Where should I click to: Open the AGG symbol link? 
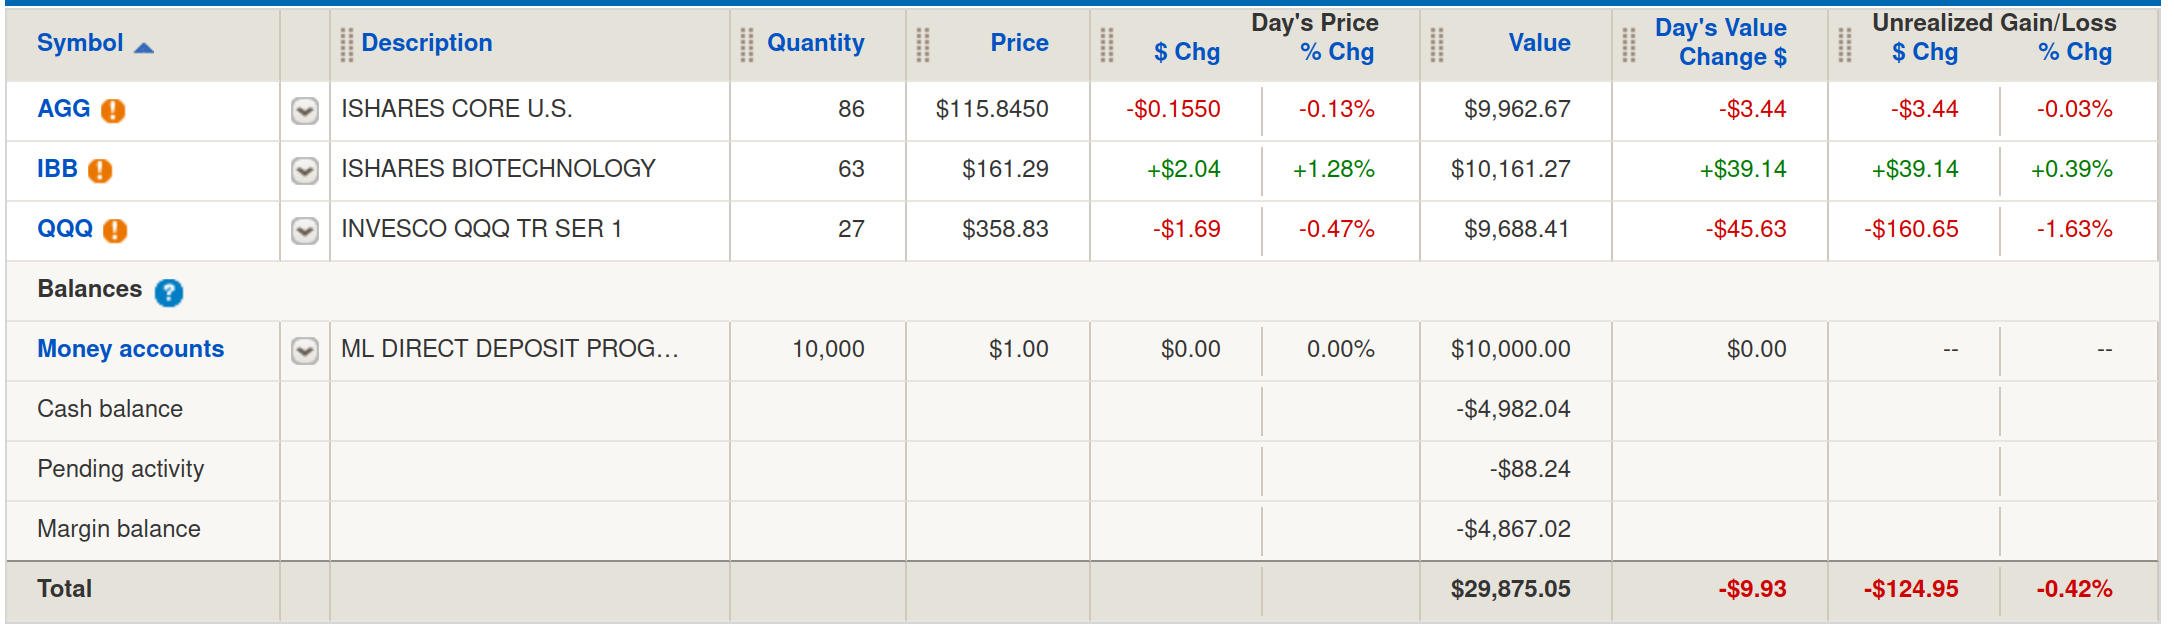pos(63,109)
